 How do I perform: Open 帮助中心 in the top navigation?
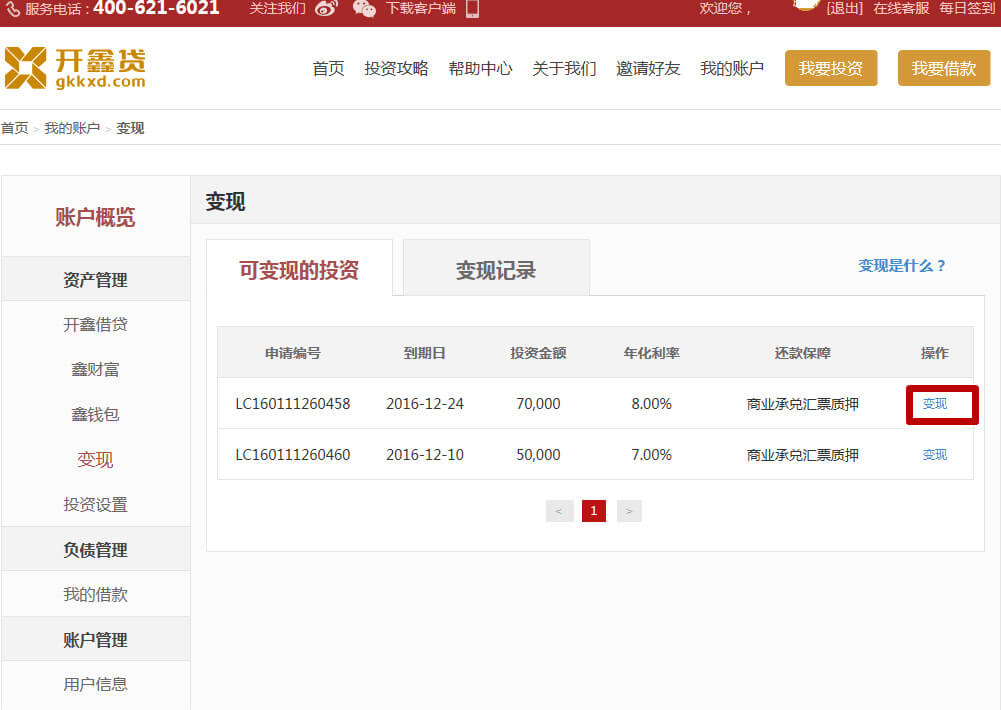tap(480, 68)
